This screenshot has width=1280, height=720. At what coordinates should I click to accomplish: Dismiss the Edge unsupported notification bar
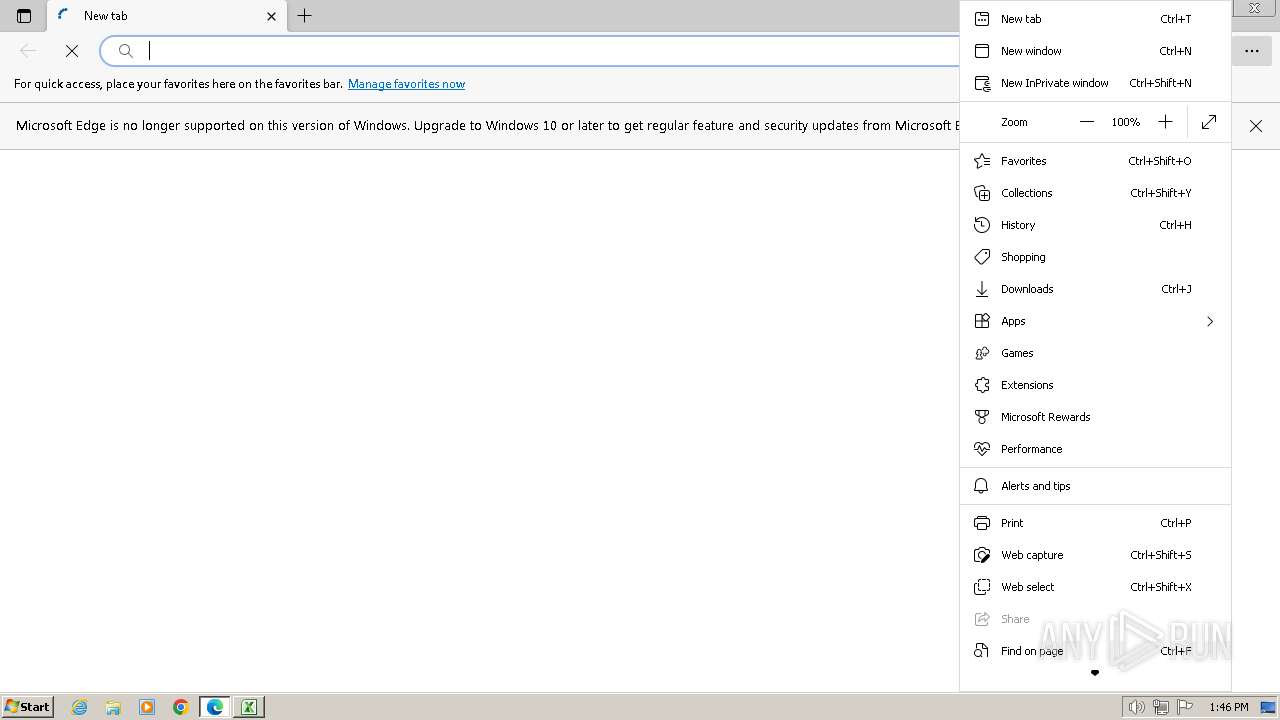pos(1256,126)
